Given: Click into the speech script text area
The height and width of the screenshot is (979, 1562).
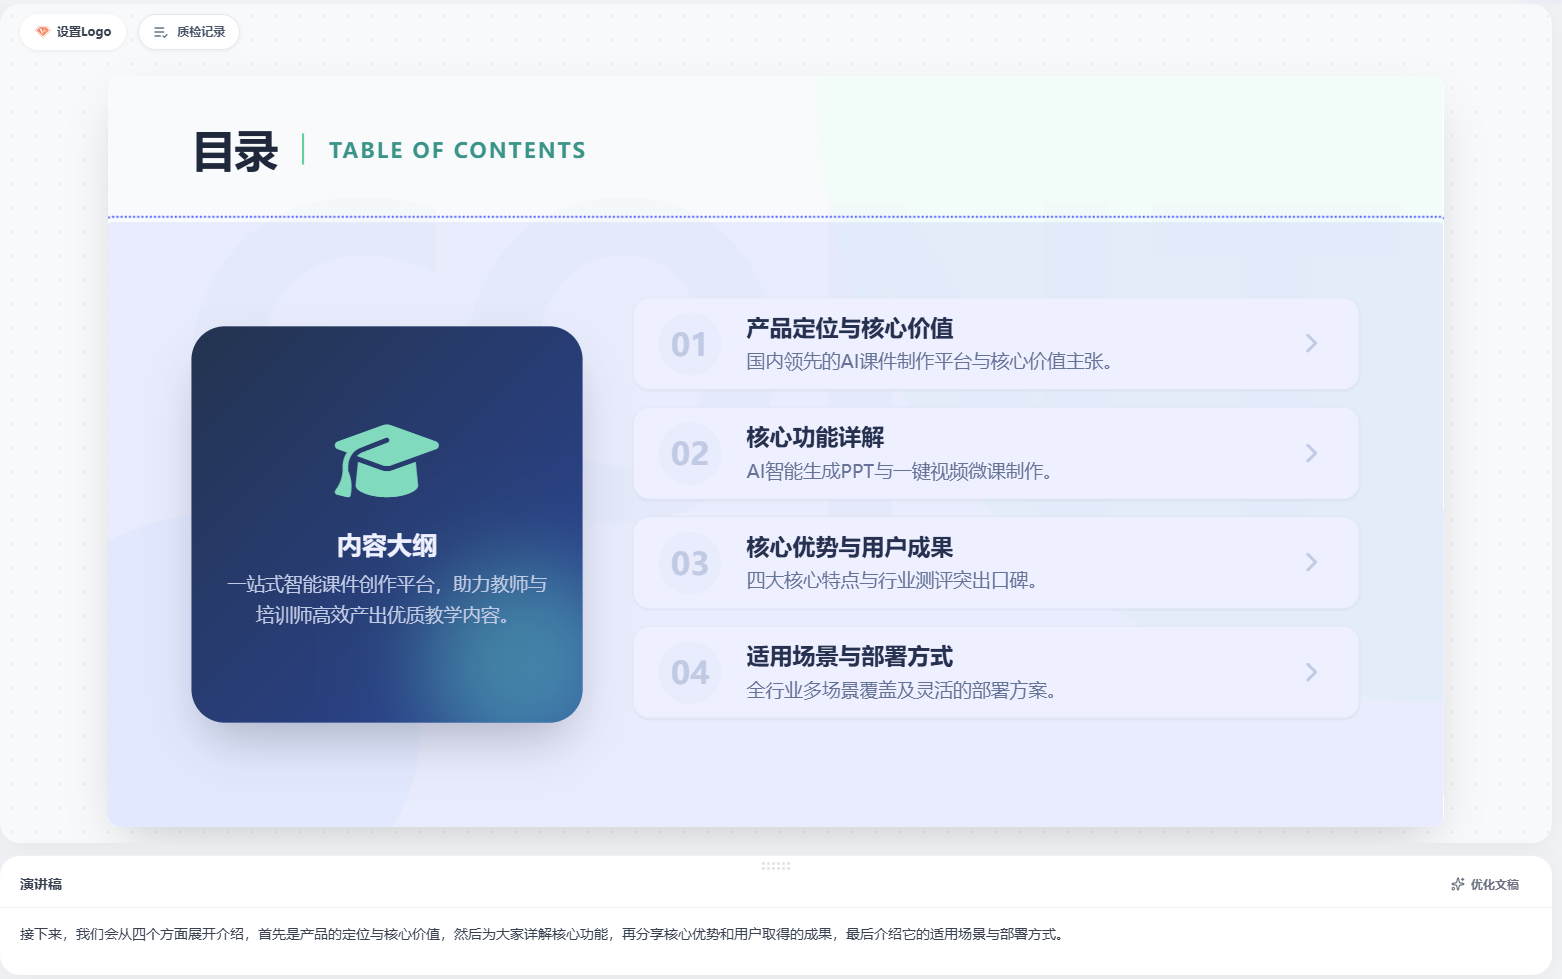Looking at the screenshot, I should tap(775, 934).
